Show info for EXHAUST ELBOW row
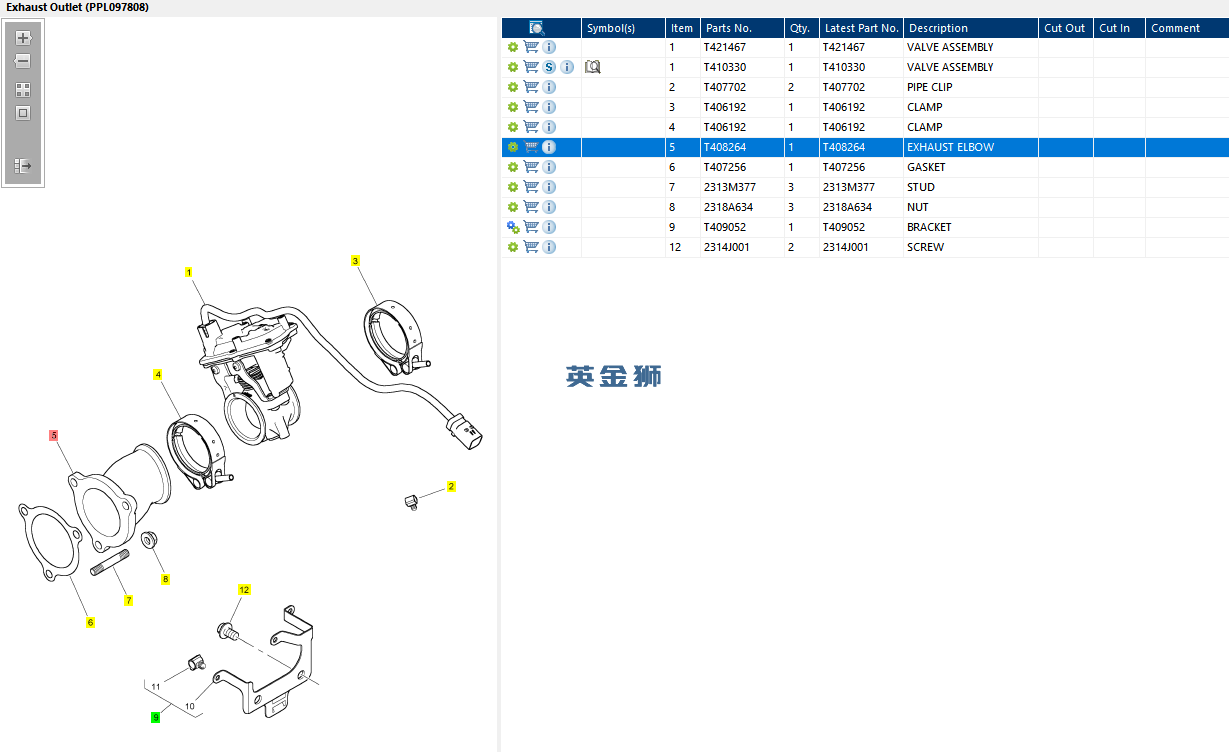 [549, 147]
